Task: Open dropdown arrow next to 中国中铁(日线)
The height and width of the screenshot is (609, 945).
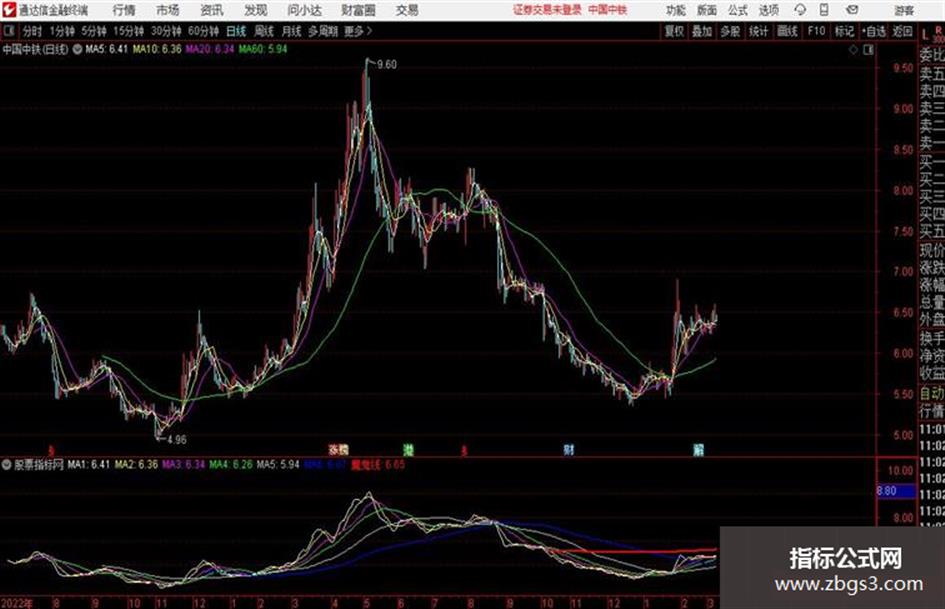Action: pyautogui.click(x=77, y=49)
